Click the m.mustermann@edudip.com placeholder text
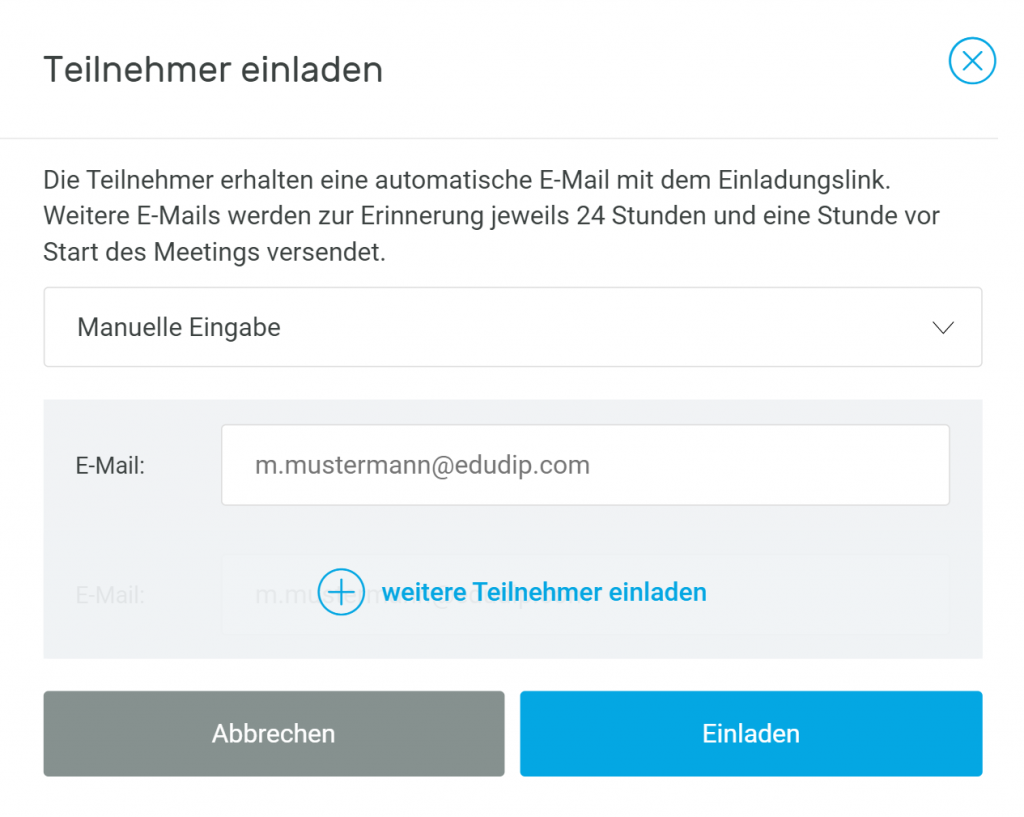 [422, 465]
